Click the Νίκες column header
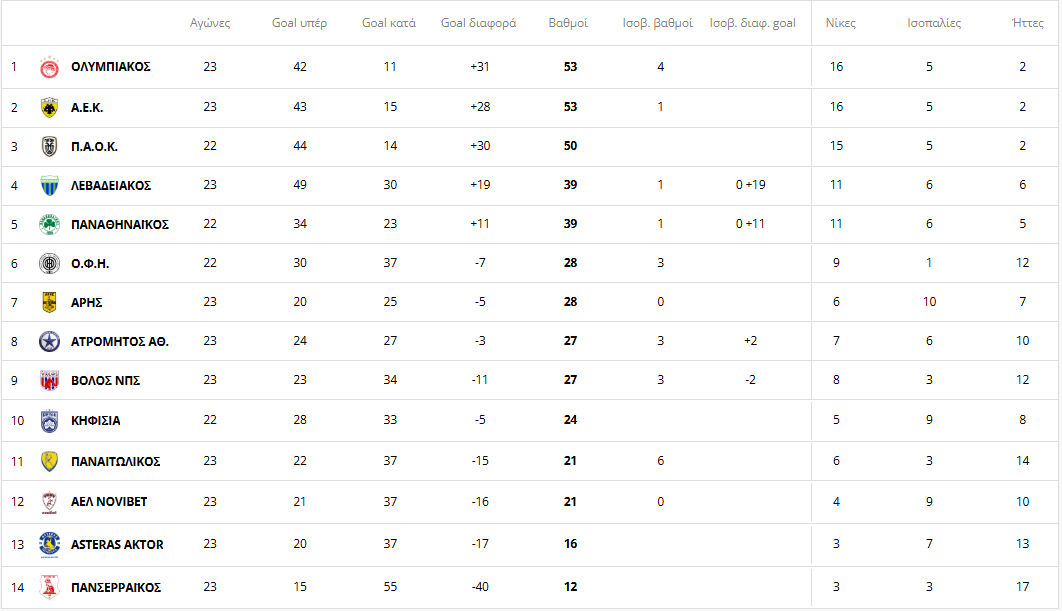Viewport: 1062px width, 611px height. pyautogui.click(x=840, y=23)
